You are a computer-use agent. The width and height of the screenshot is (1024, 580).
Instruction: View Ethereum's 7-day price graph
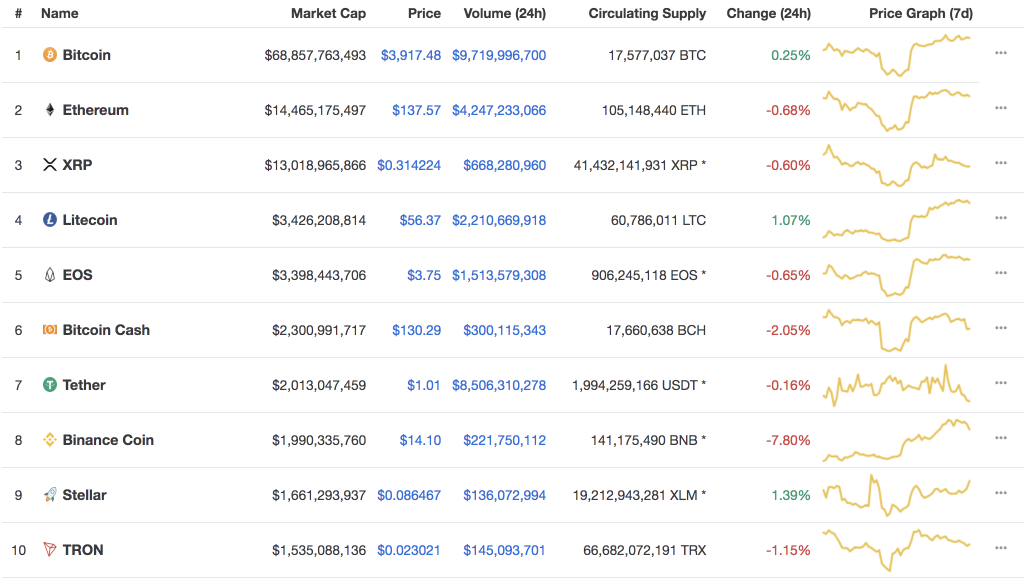(x=897, y=110)
